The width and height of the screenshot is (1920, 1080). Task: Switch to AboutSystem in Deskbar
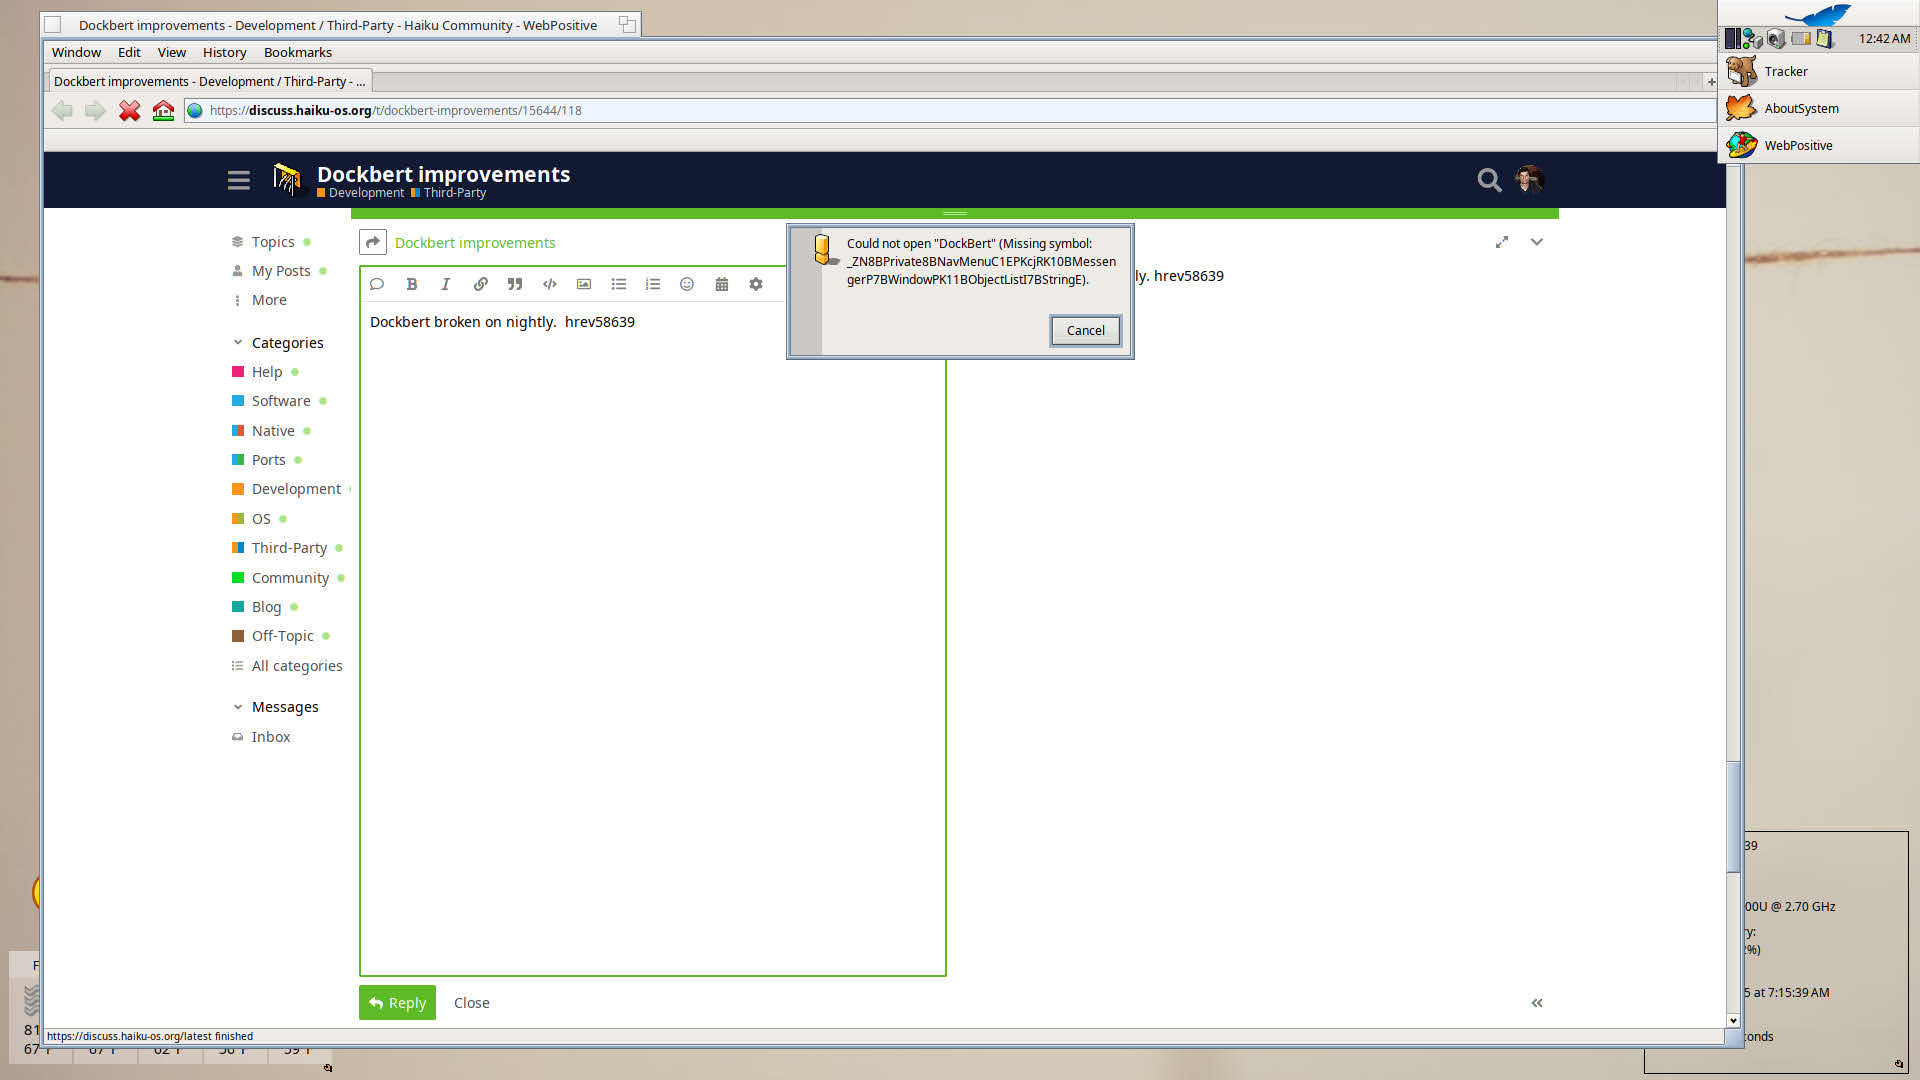click(1819, 108)
